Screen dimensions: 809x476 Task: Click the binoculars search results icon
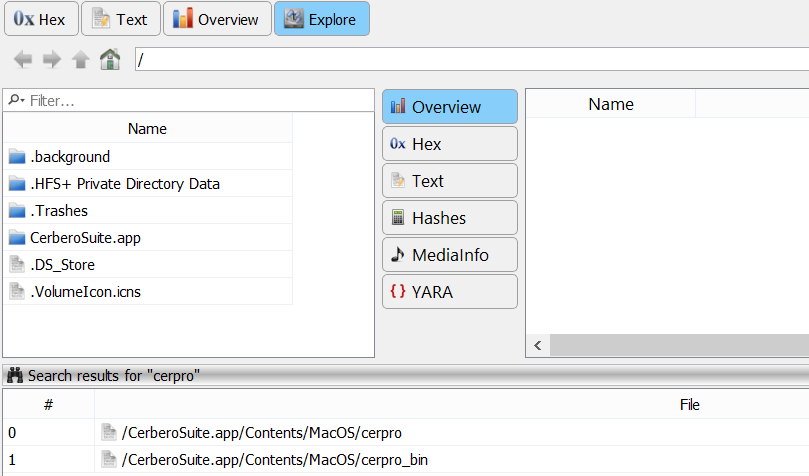pos(15,375)
